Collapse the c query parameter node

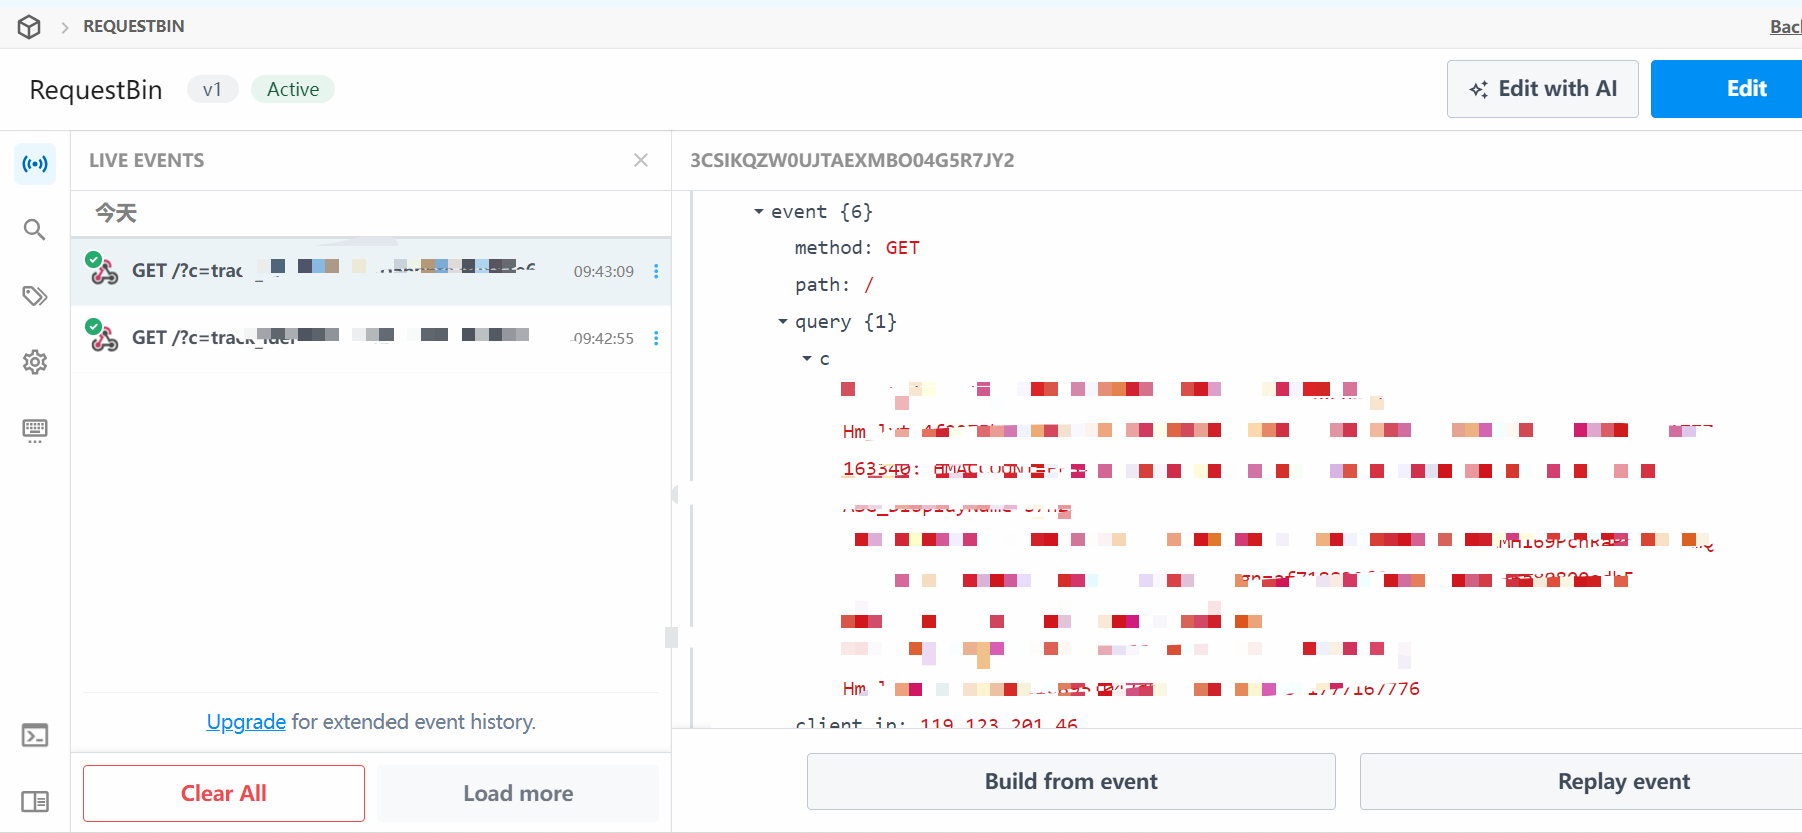coord(807,358)
